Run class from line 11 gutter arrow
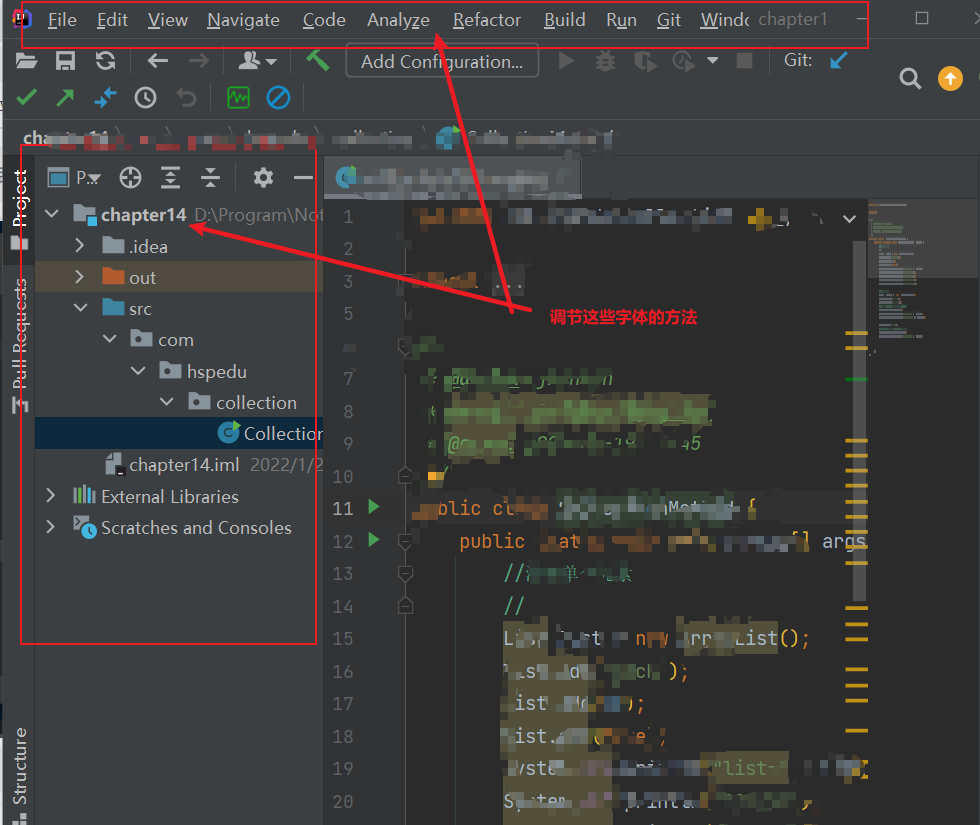980x825 pixels. click(374, 507)
